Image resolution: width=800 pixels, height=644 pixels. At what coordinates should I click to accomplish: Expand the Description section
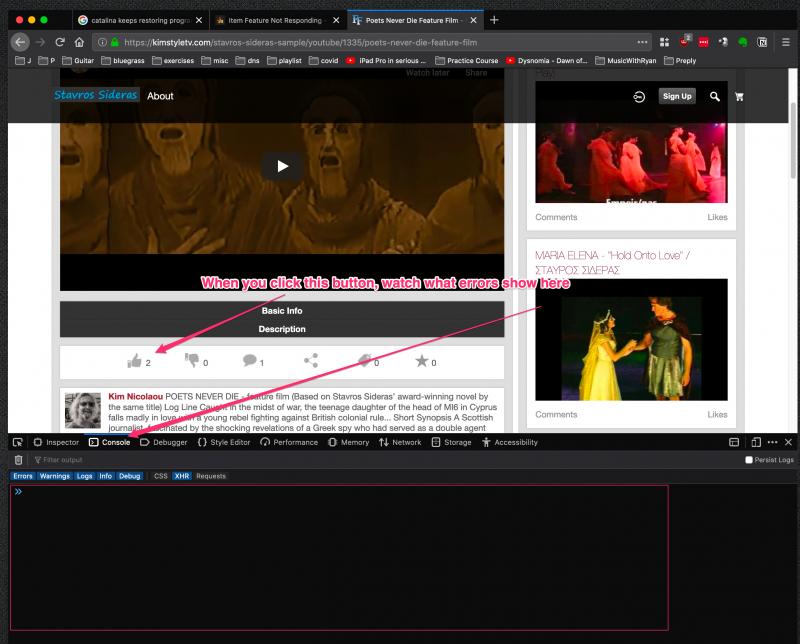281,329
